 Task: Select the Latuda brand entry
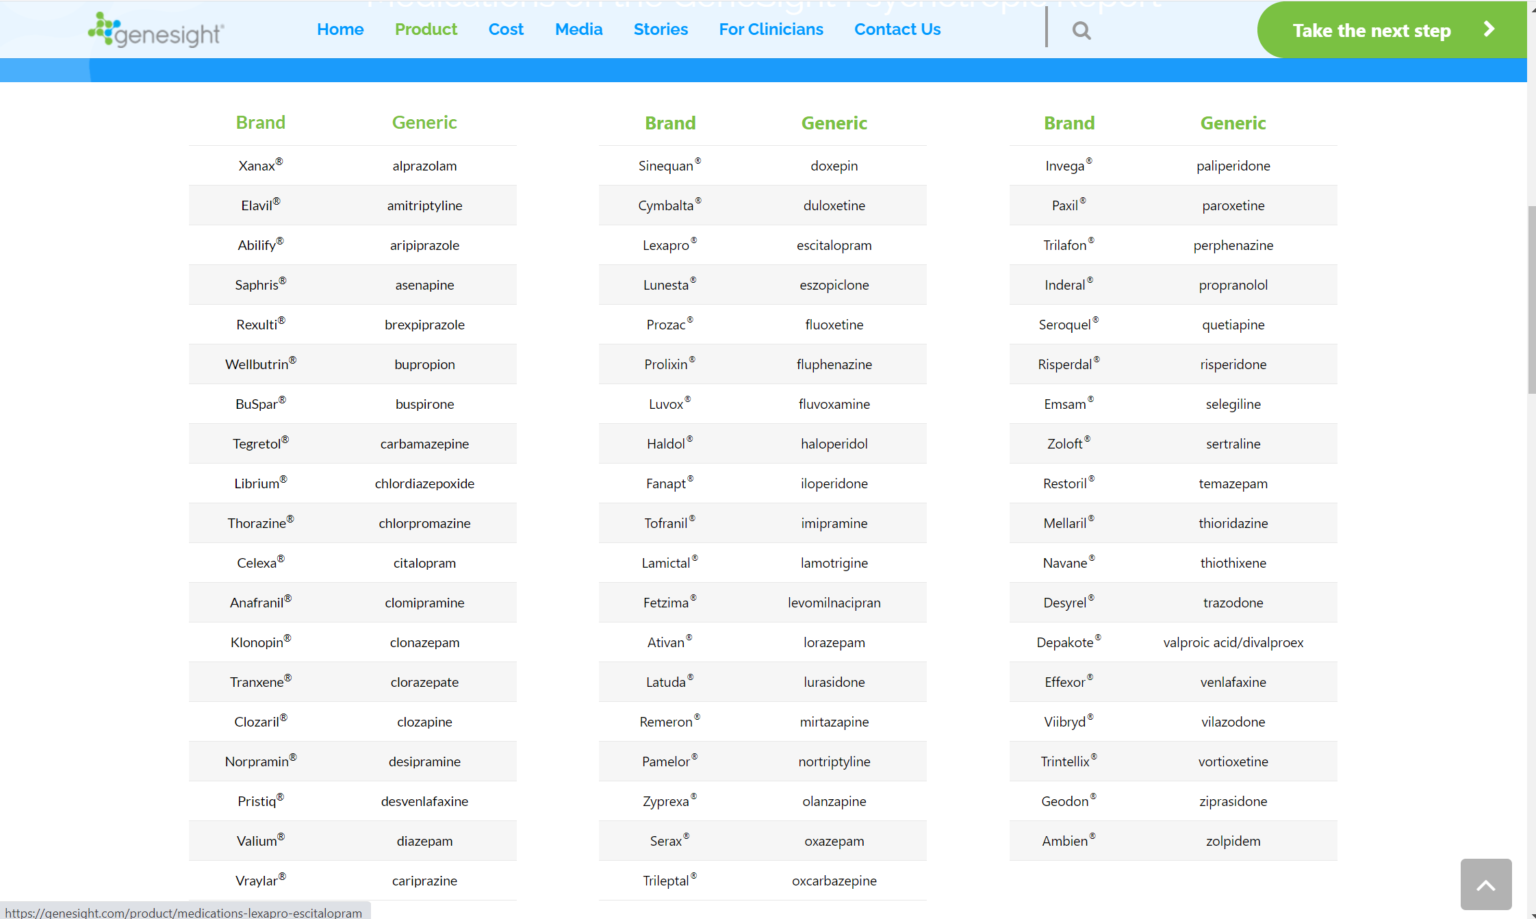pyautogui.click(x=670, y=682)
